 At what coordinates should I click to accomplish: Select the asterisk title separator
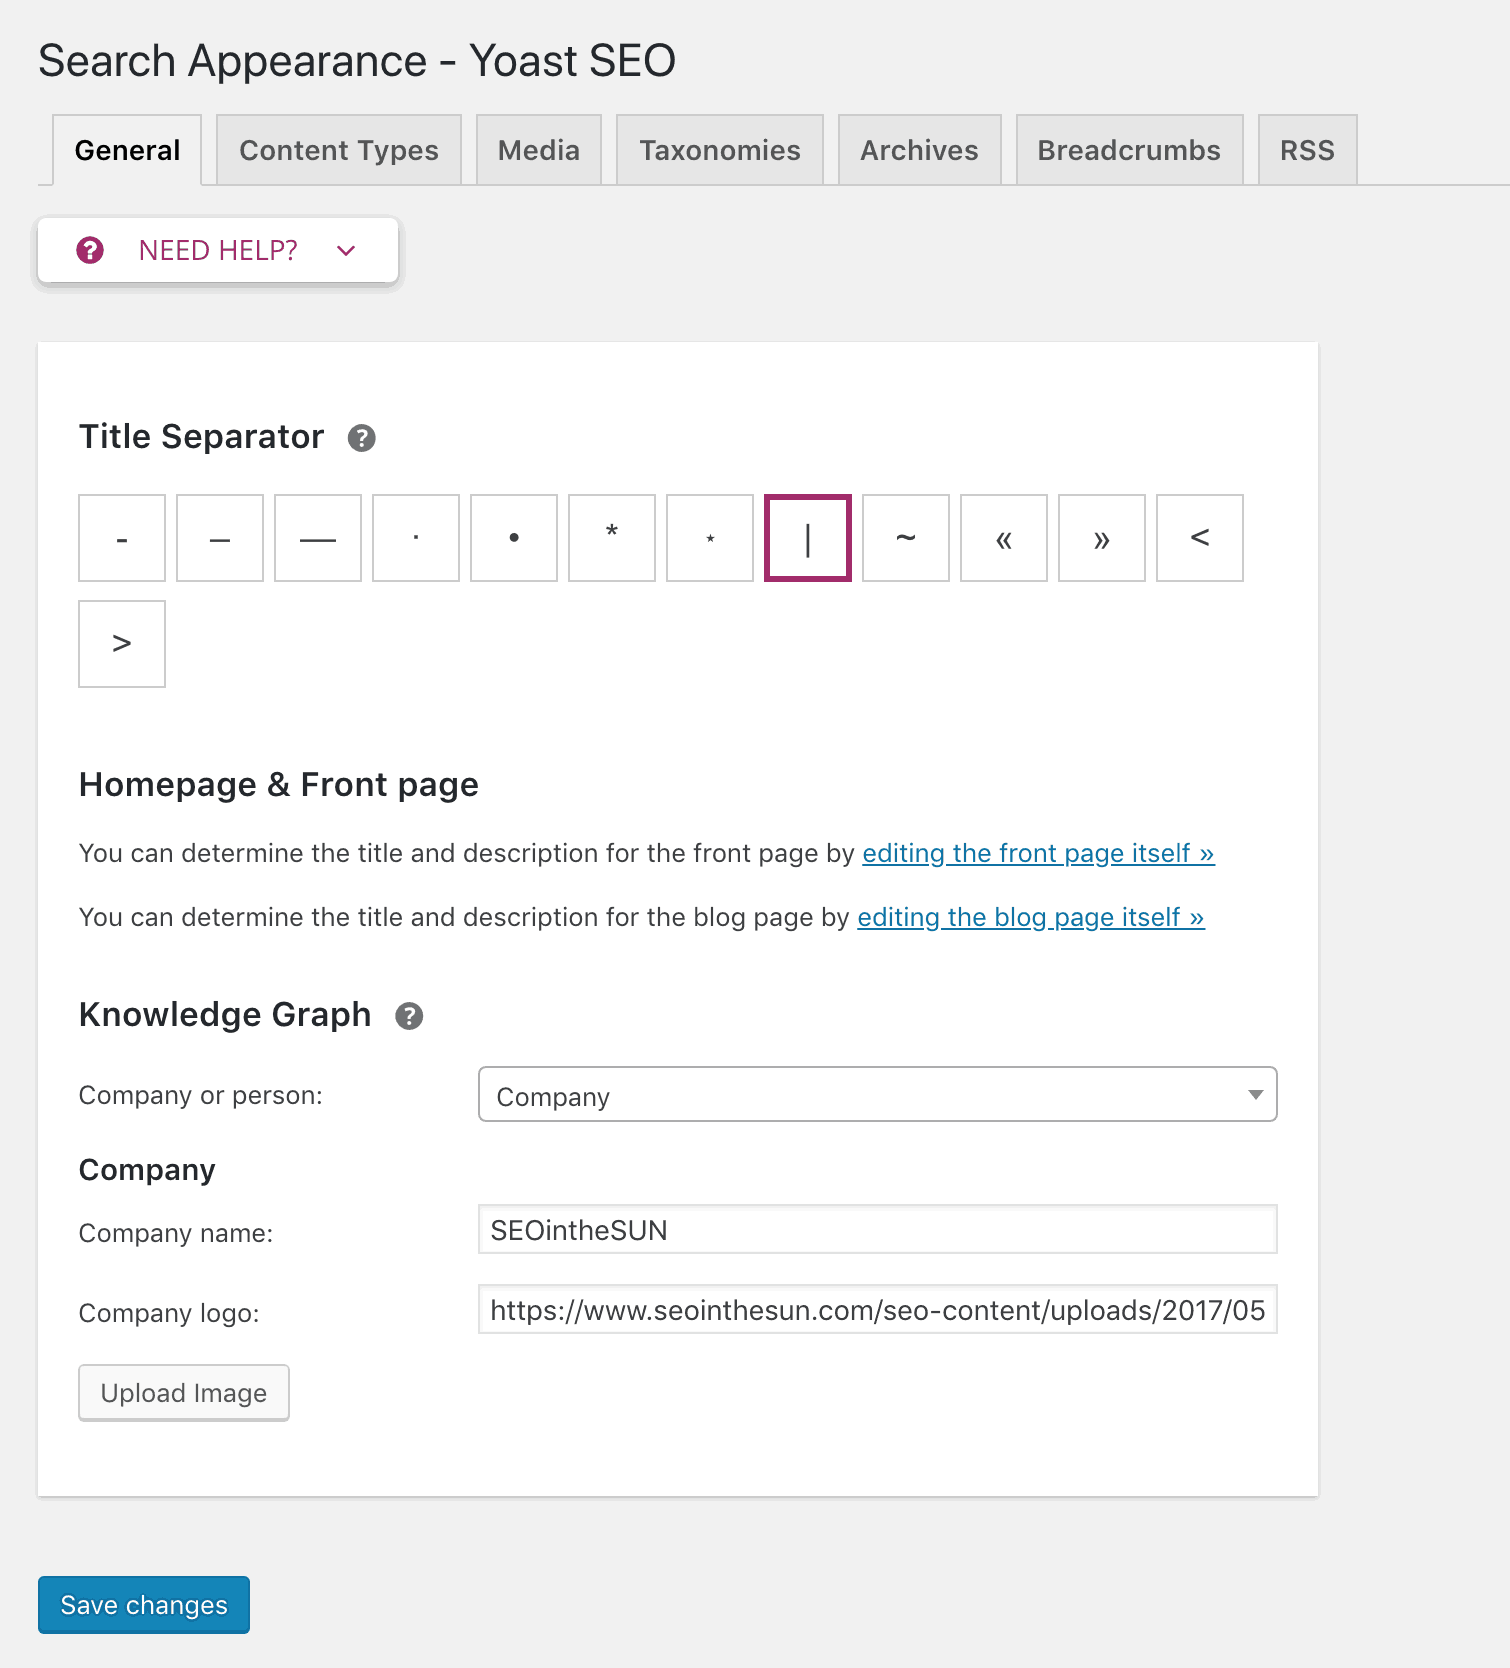point(612,538)
